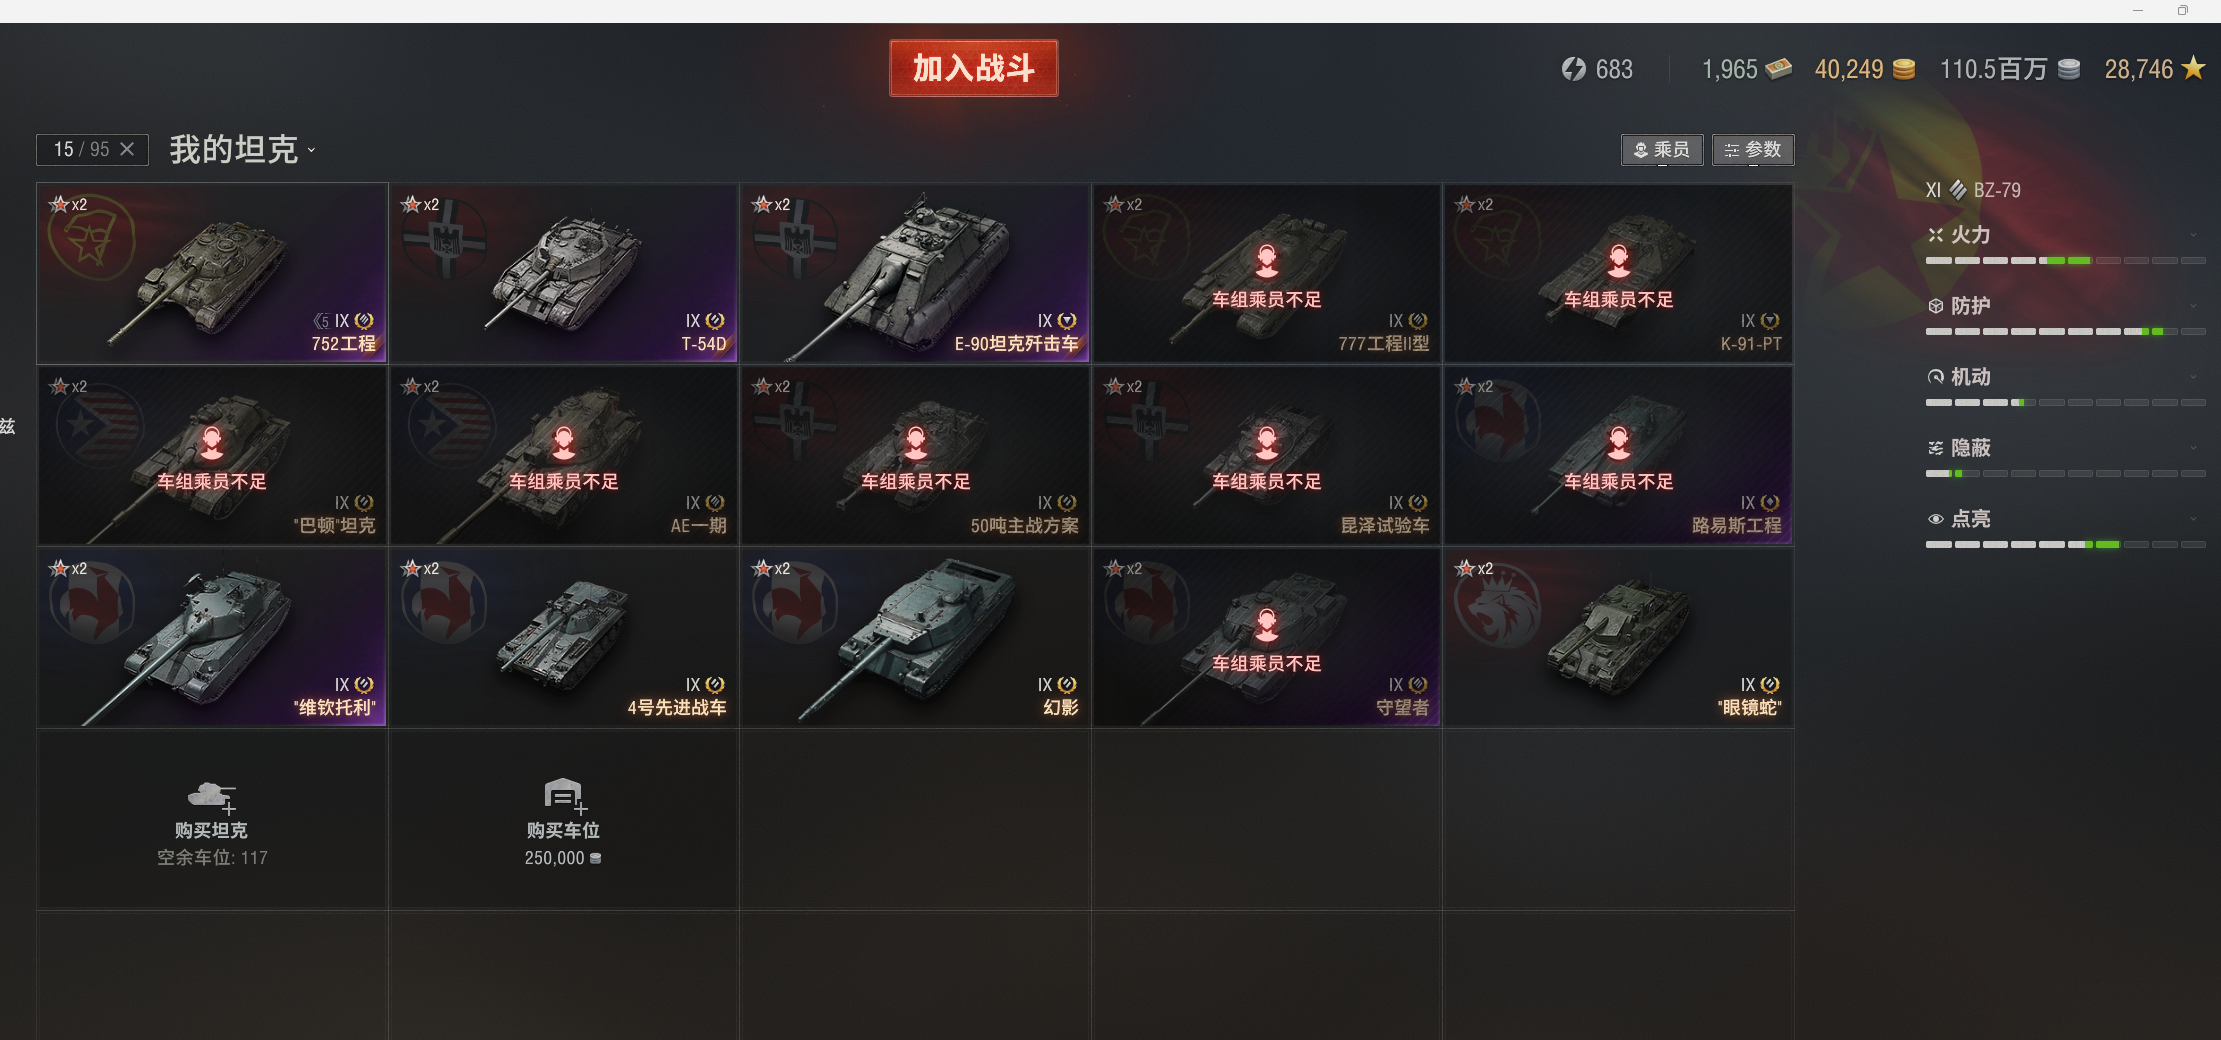Click the buy garage slot icon
Screen dimensions: 2221x1040
565,796
